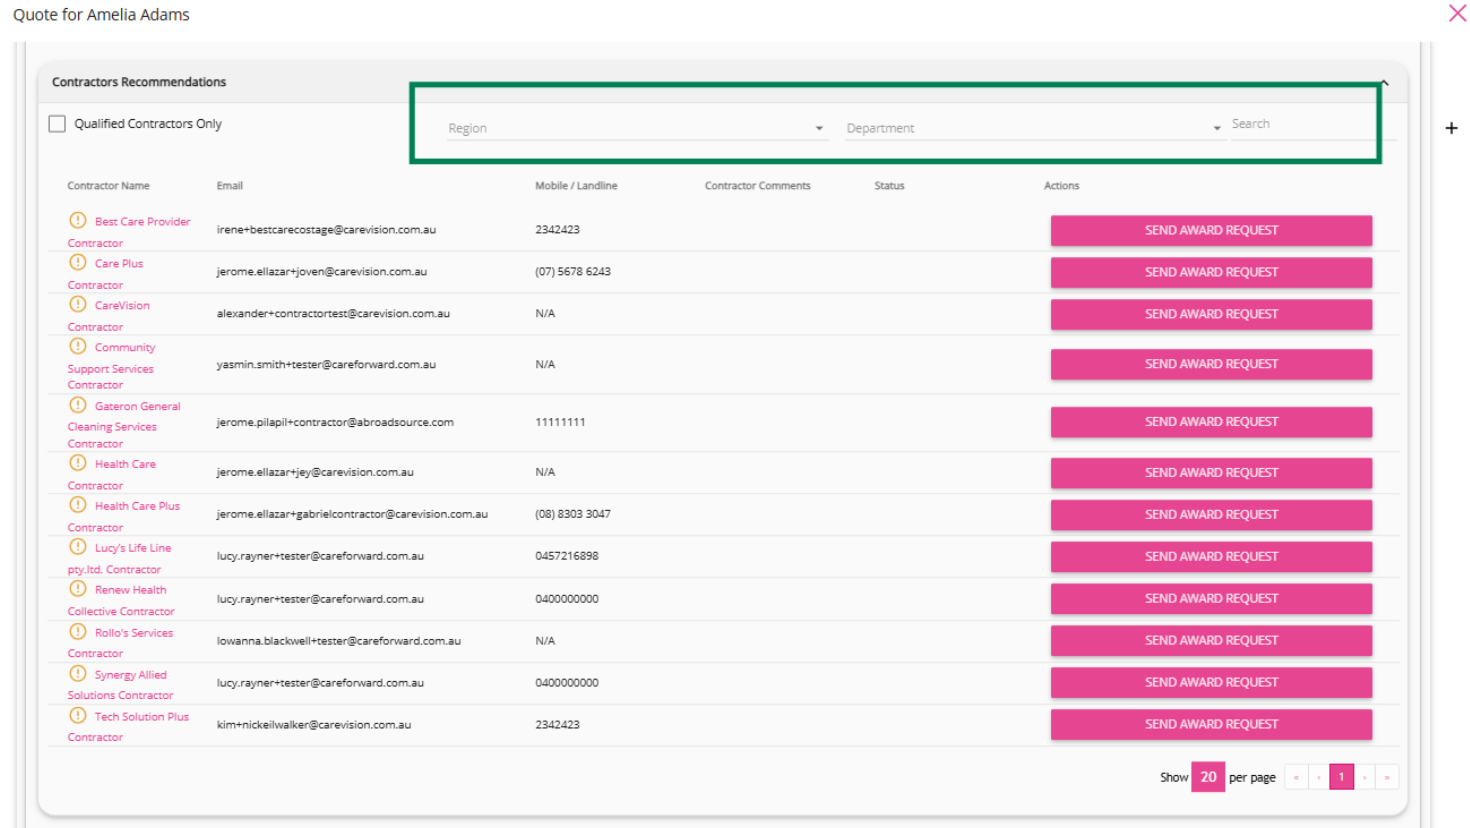Viewport: 1470px width, 828px height.
Task: Click warning icon beside CareVision
Action: click(78, 304)
